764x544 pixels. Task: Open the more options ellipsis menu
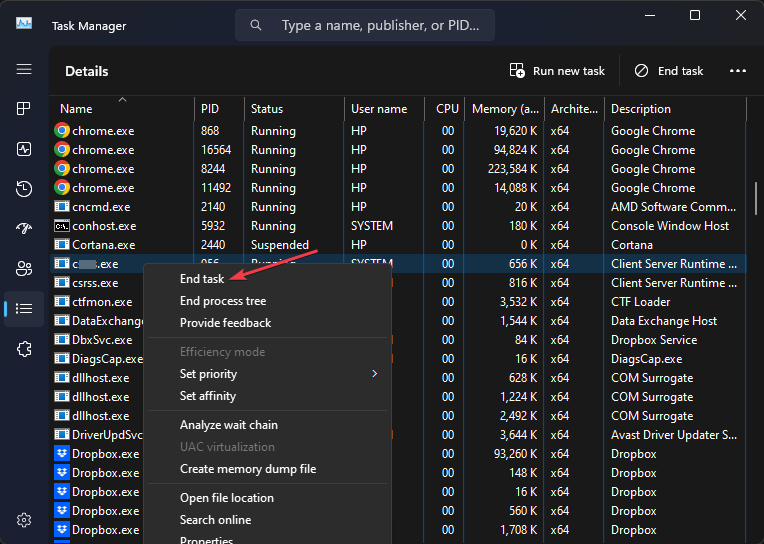point(738,71)
